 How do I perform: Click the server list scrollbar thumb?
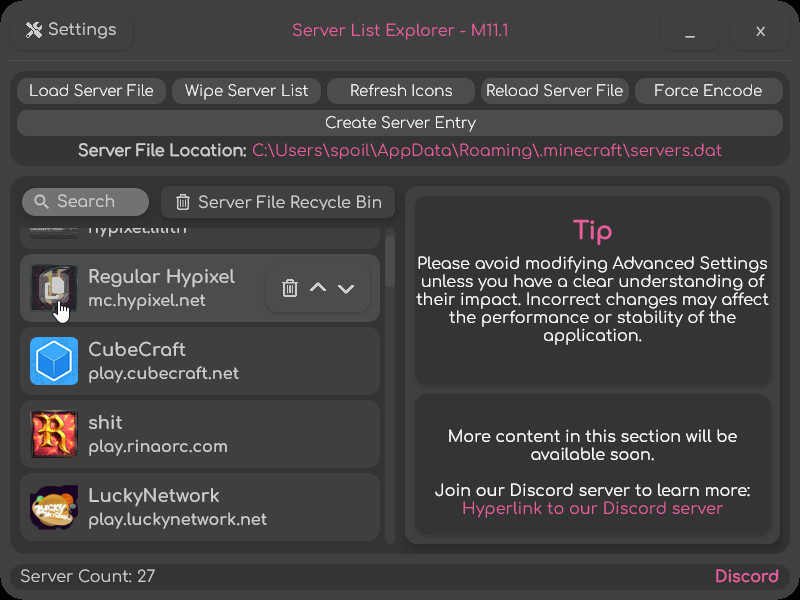(390, 261)
